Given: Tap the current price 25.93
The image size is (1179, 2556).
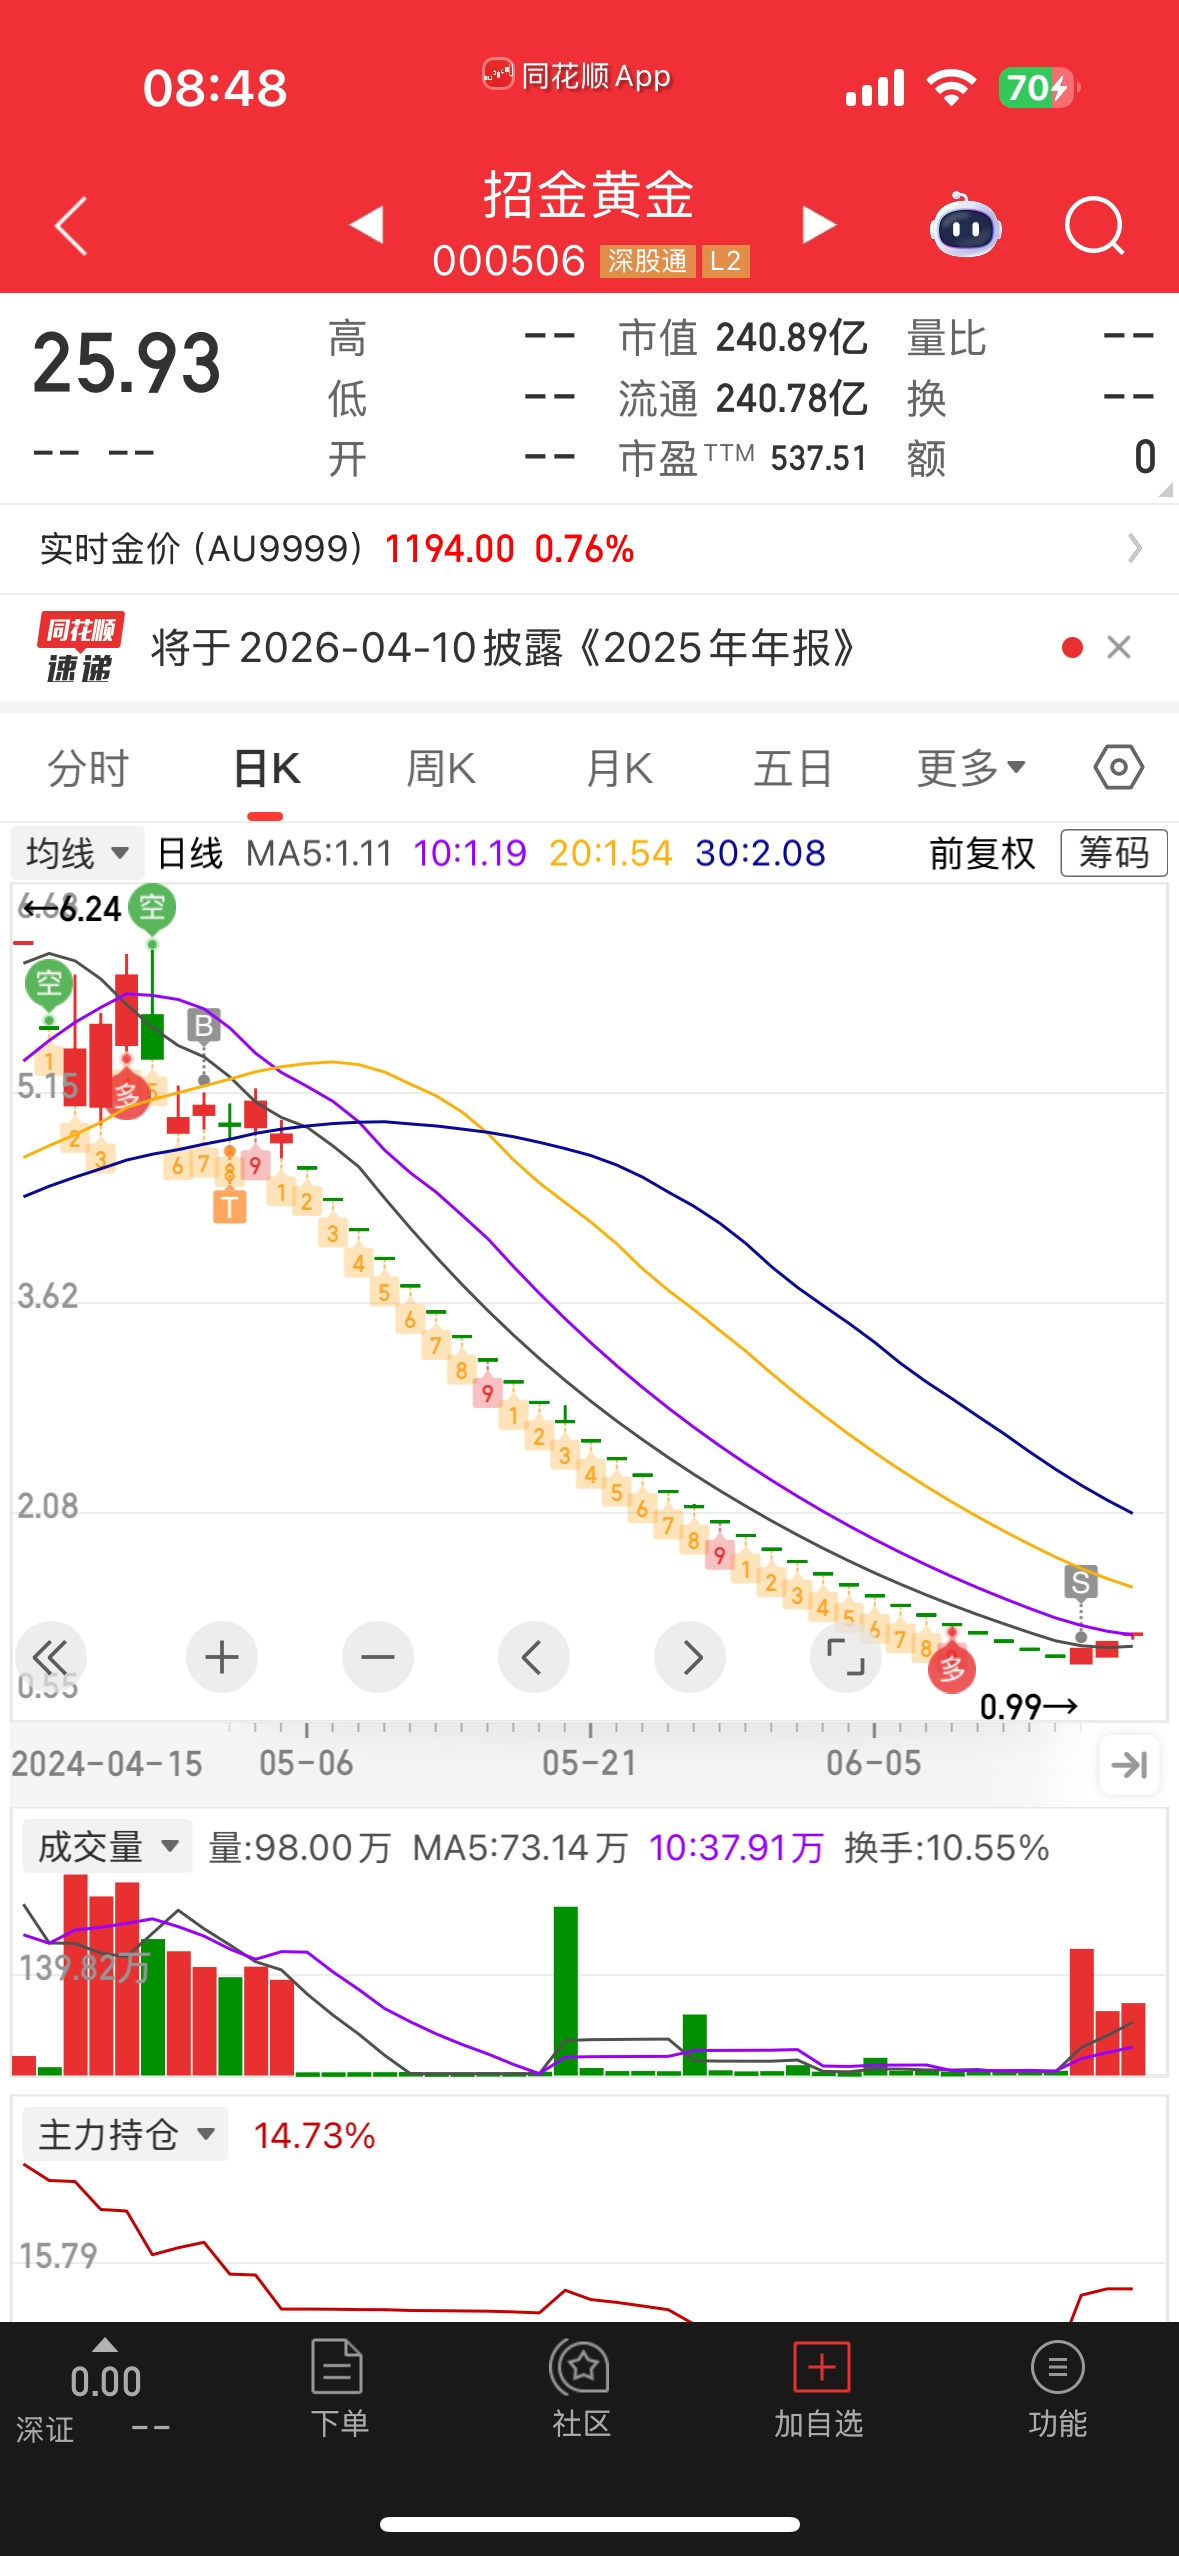Looking at the screenshot, I should [x=126, y=363].
